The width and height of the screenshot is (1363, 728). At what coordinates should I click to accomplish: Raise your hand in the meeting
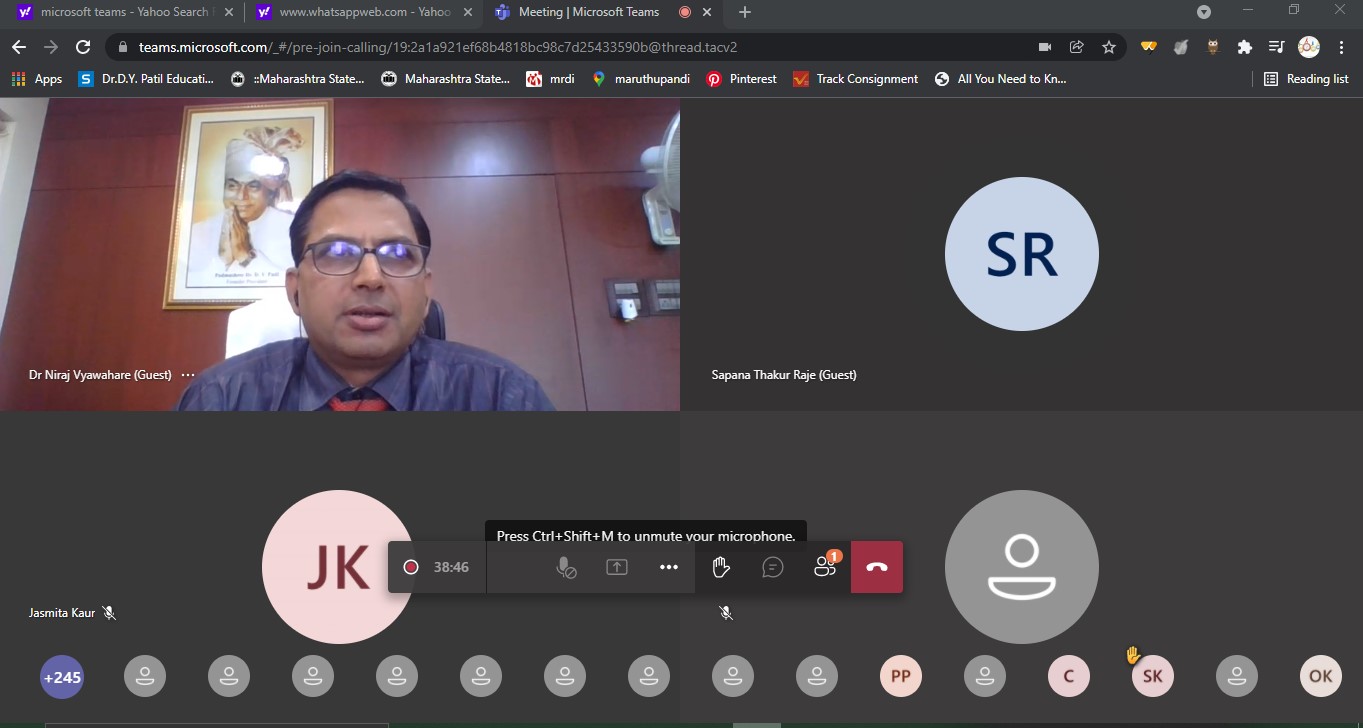[721, 567]
